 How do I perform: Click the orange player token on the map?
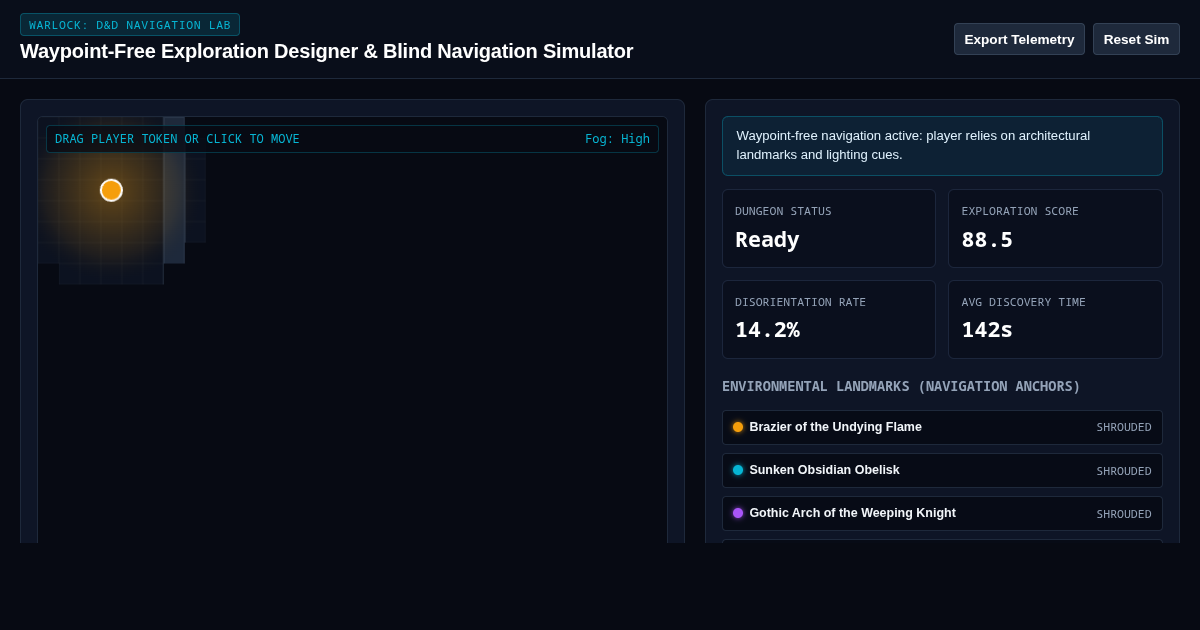coord(111,190)
